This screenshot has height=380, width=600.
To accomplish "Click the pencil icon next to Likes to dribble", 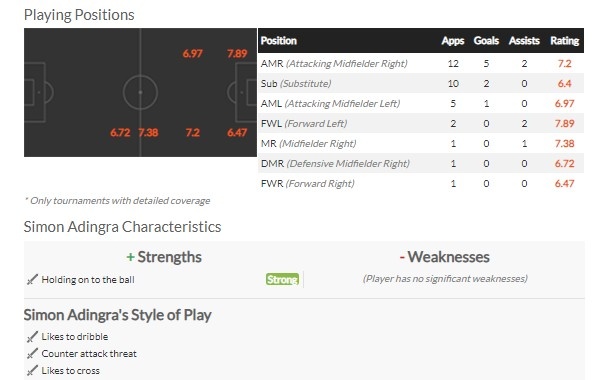I will [x=32, y=337].
